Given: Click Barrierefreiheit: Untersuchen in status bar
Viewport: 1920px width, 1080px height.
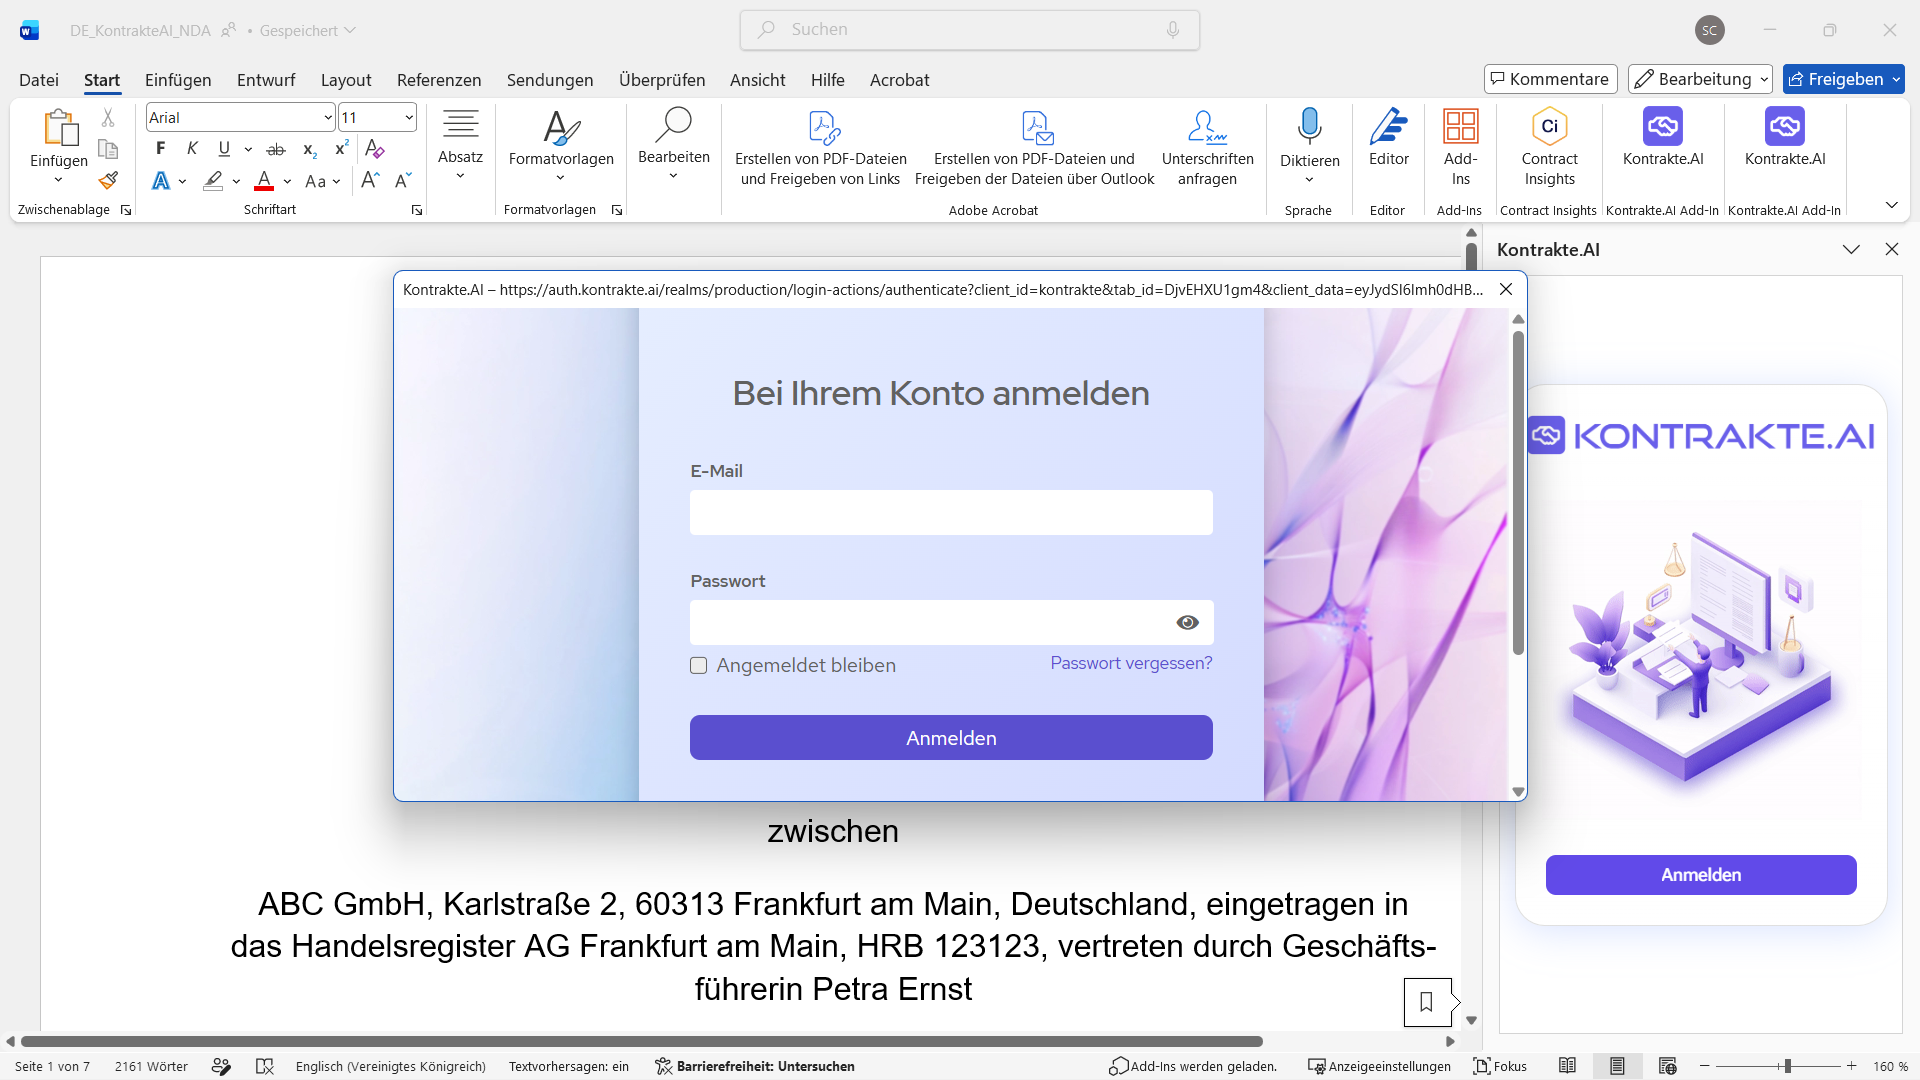Looking at the screenshot, I should pos(755,1067).
